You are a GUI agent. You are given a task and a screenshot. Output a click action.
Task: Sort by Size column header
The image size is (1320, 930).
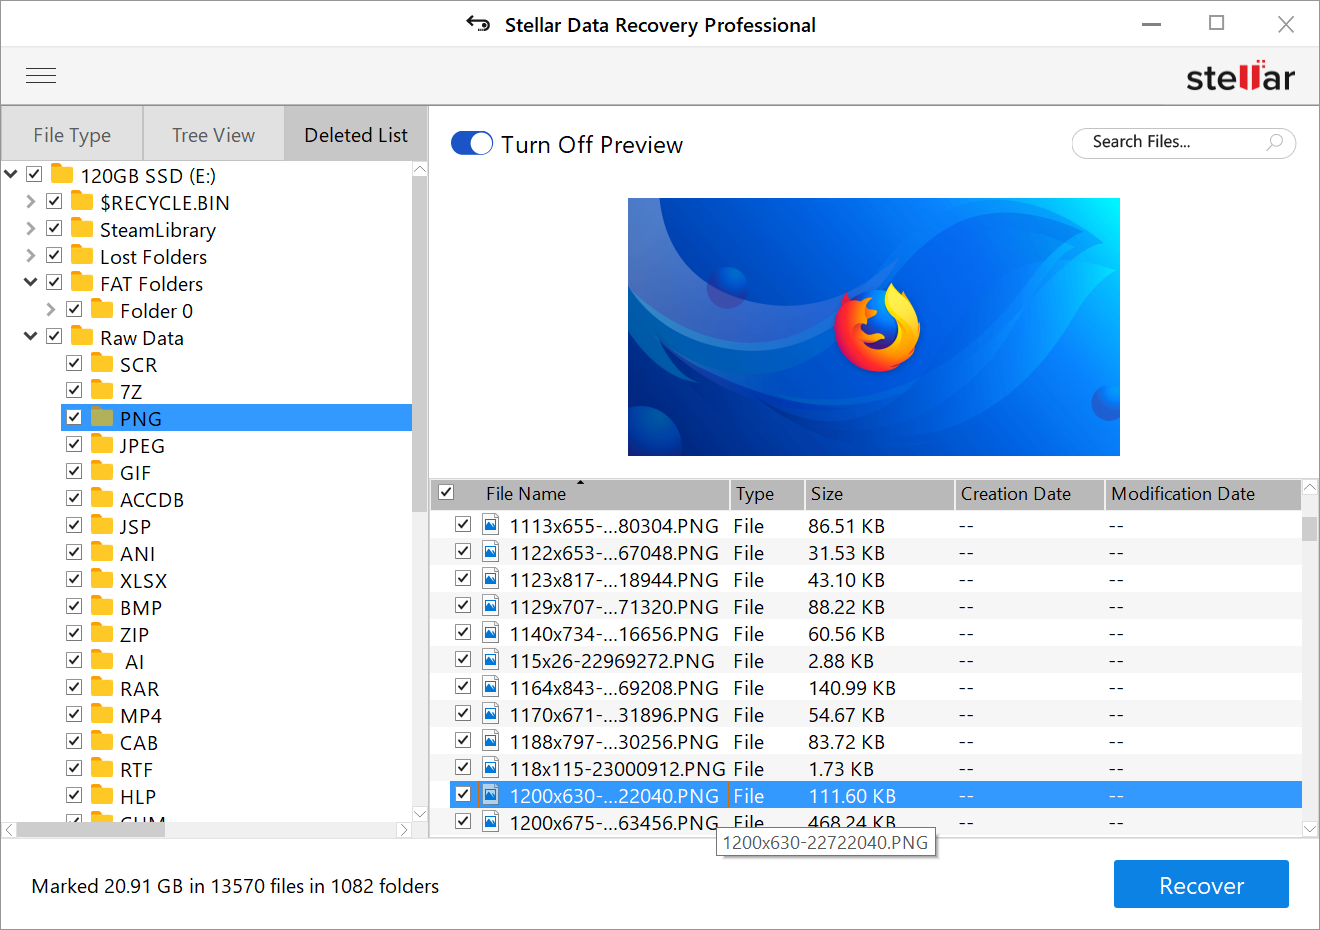[x=879, y=494]
